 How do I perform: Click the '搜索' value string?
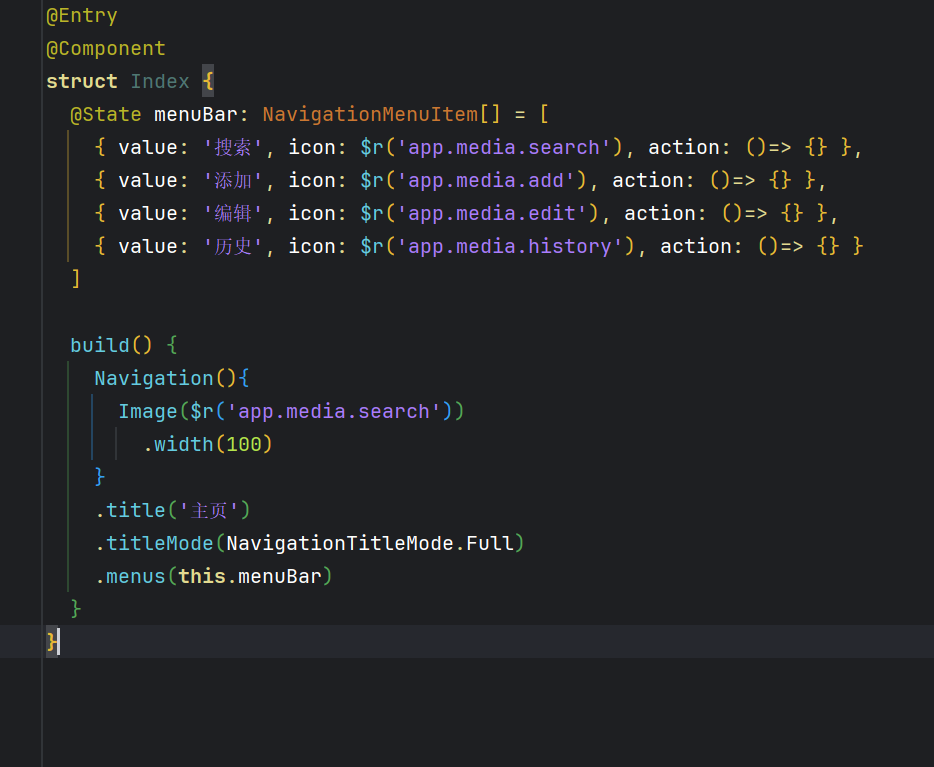(233, 148)
